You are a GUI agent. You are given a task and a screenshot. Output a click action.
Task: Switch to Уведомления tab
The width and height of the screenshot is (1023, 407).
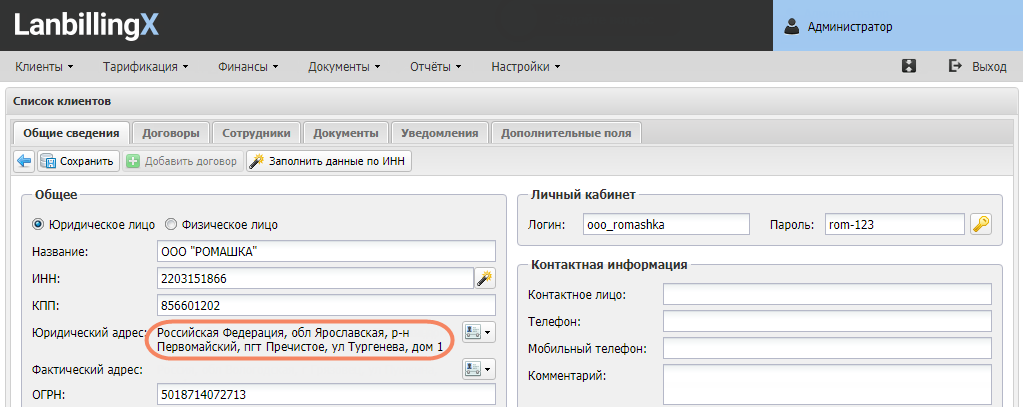pyautogui.click(x=440, y=133)
